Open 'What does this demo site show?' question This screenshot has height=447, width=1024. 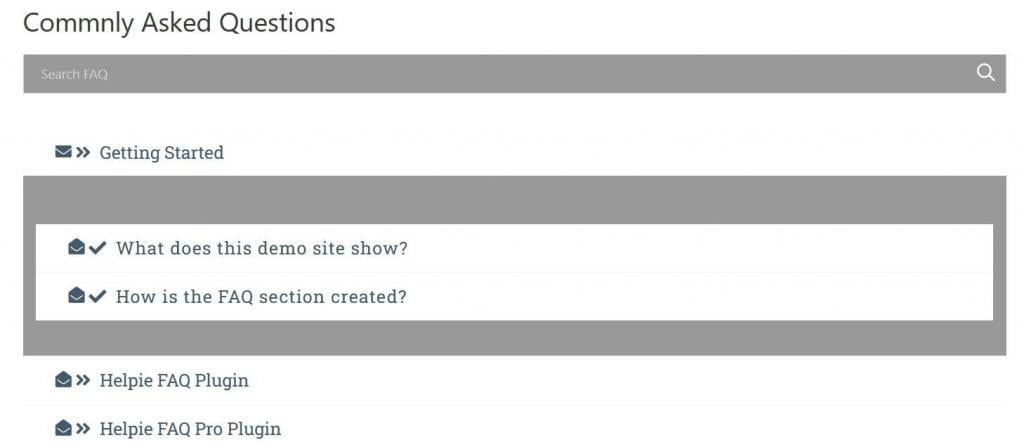point(262,248)
